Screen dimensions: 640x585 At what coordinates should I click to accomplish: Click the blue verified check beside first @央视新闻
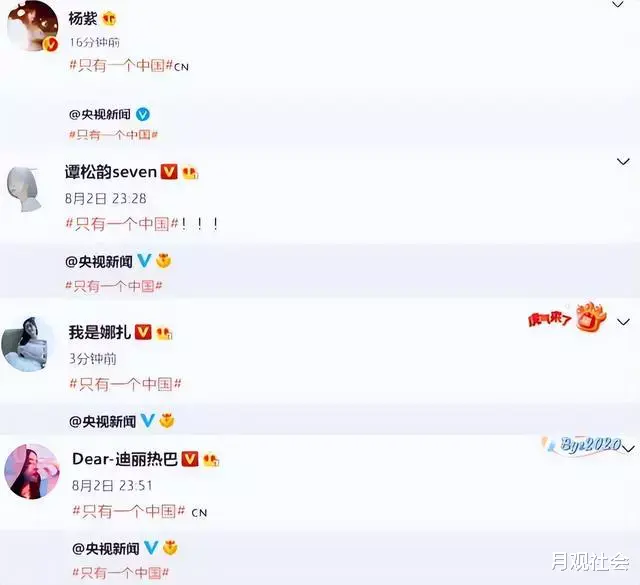142,114
